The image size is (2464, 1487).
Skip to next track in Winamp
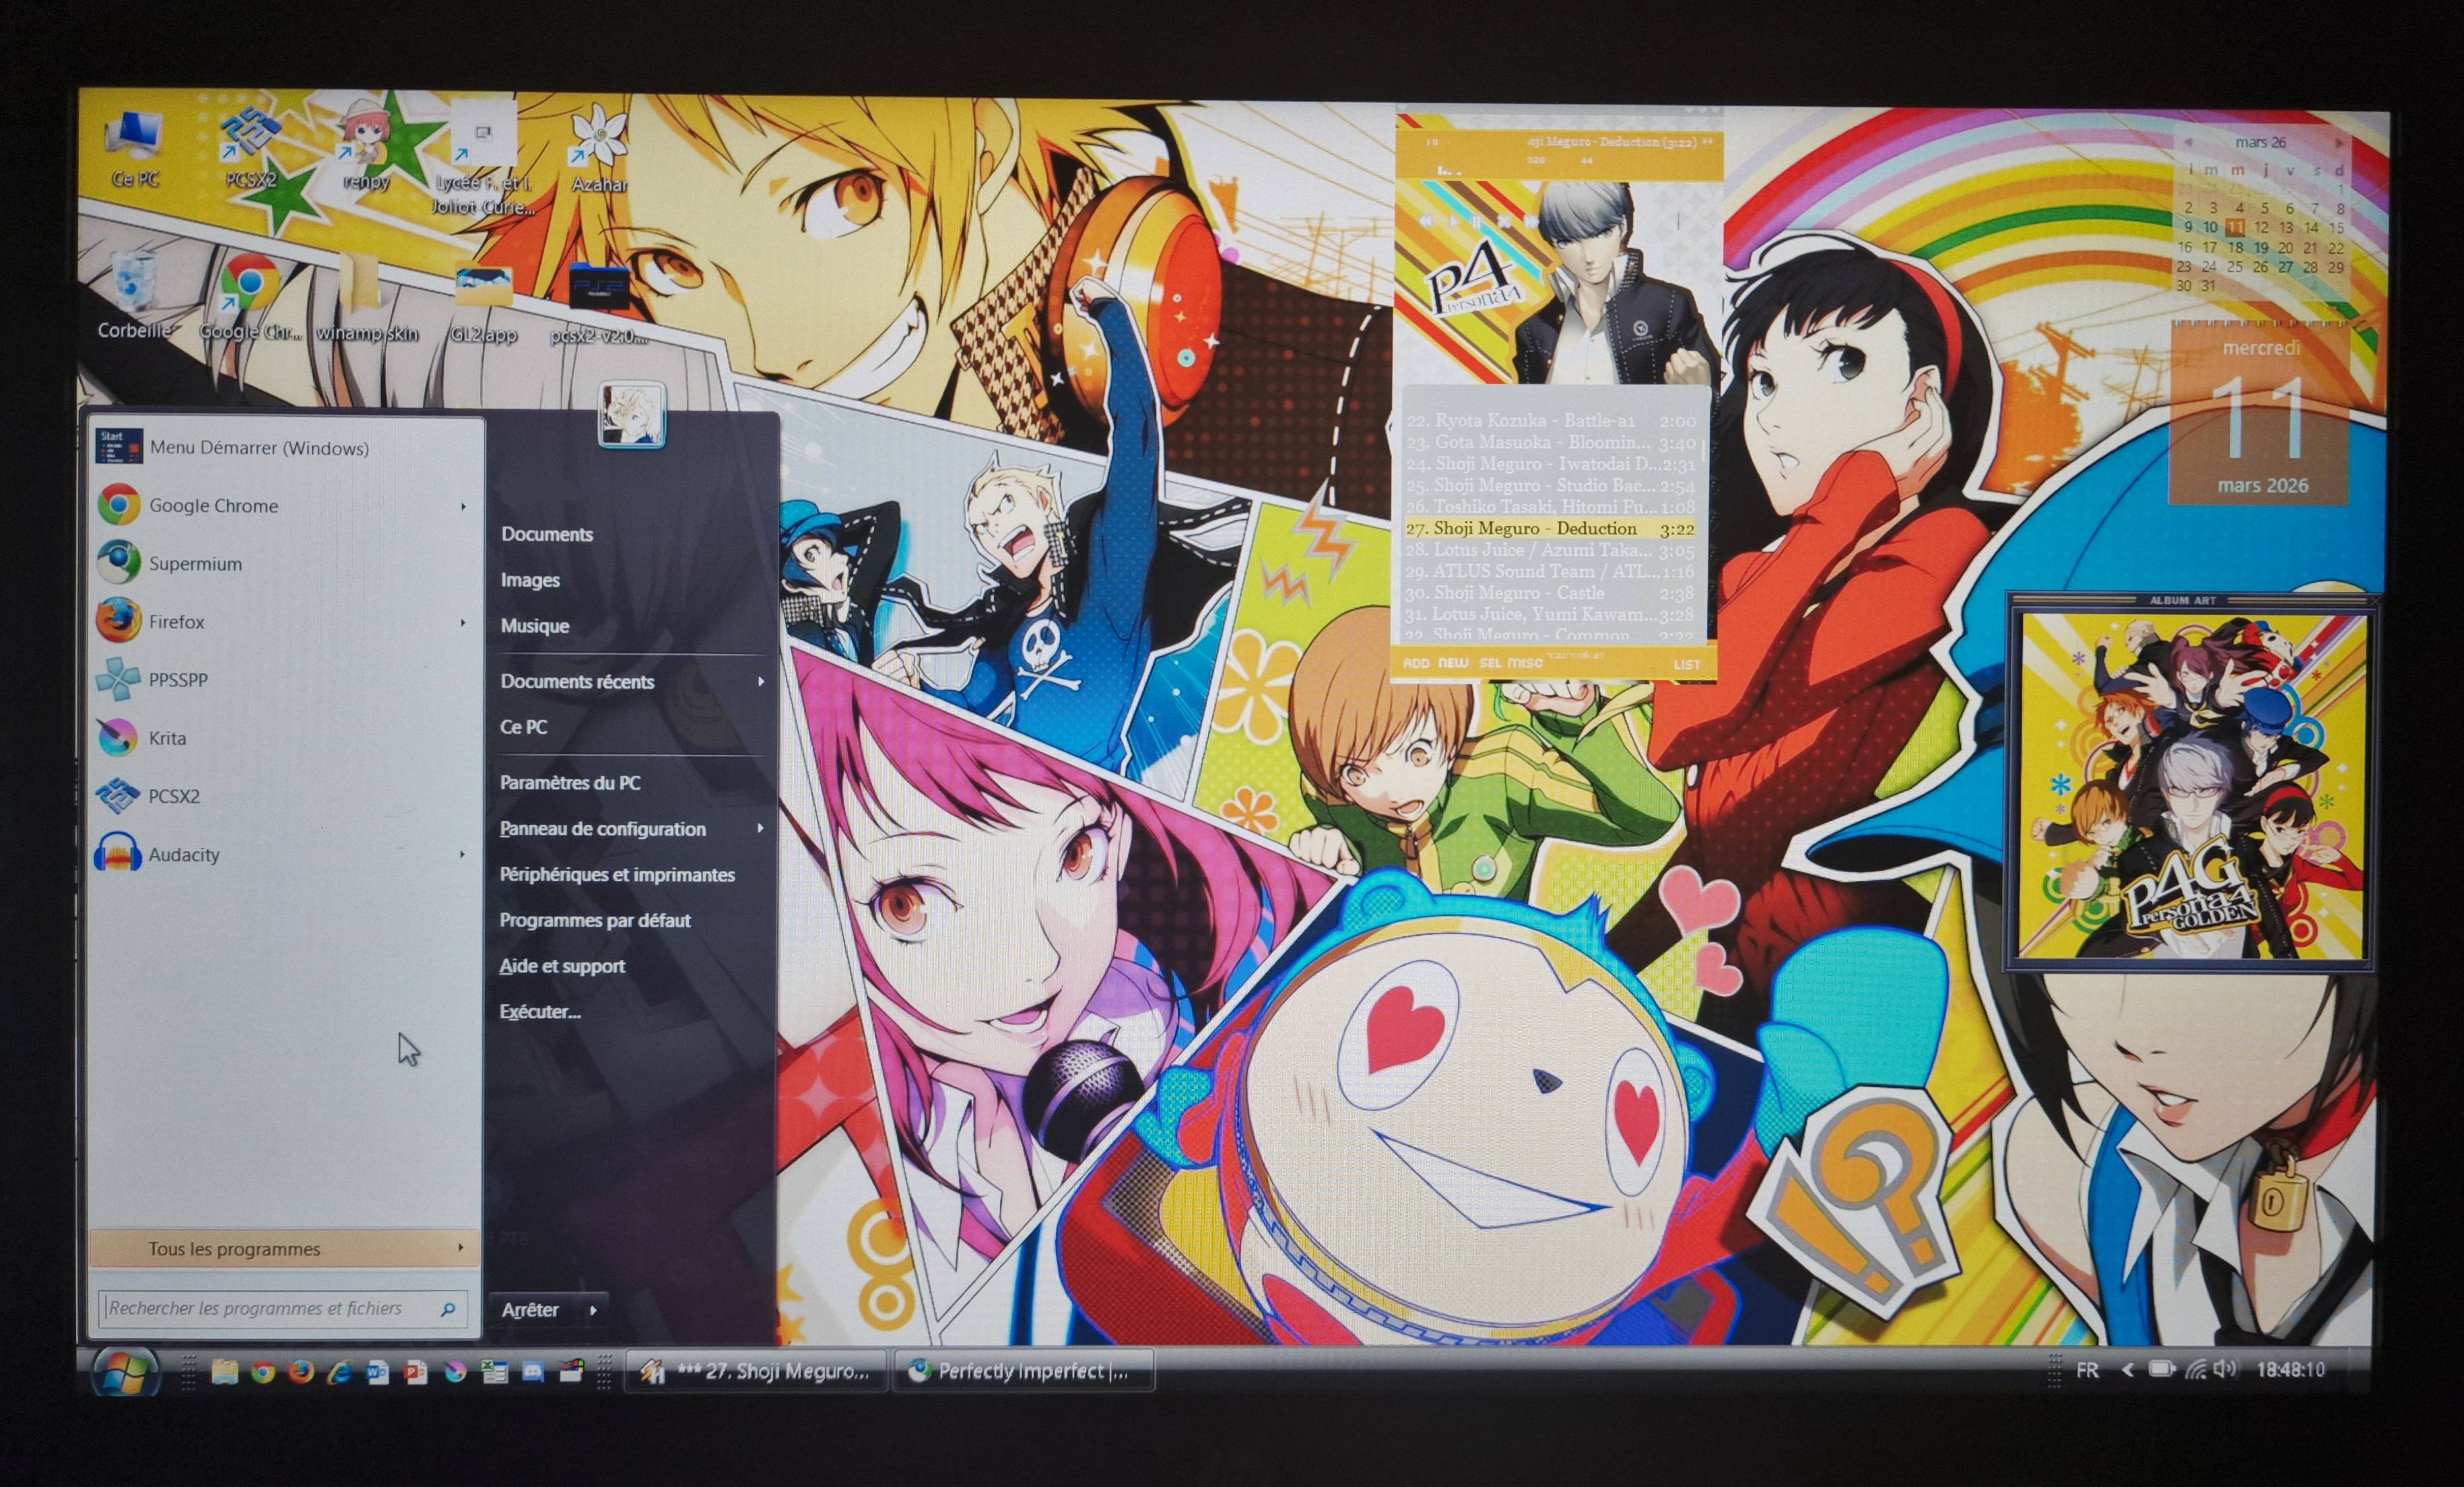pyautogui.click(x=1531, y=222)
